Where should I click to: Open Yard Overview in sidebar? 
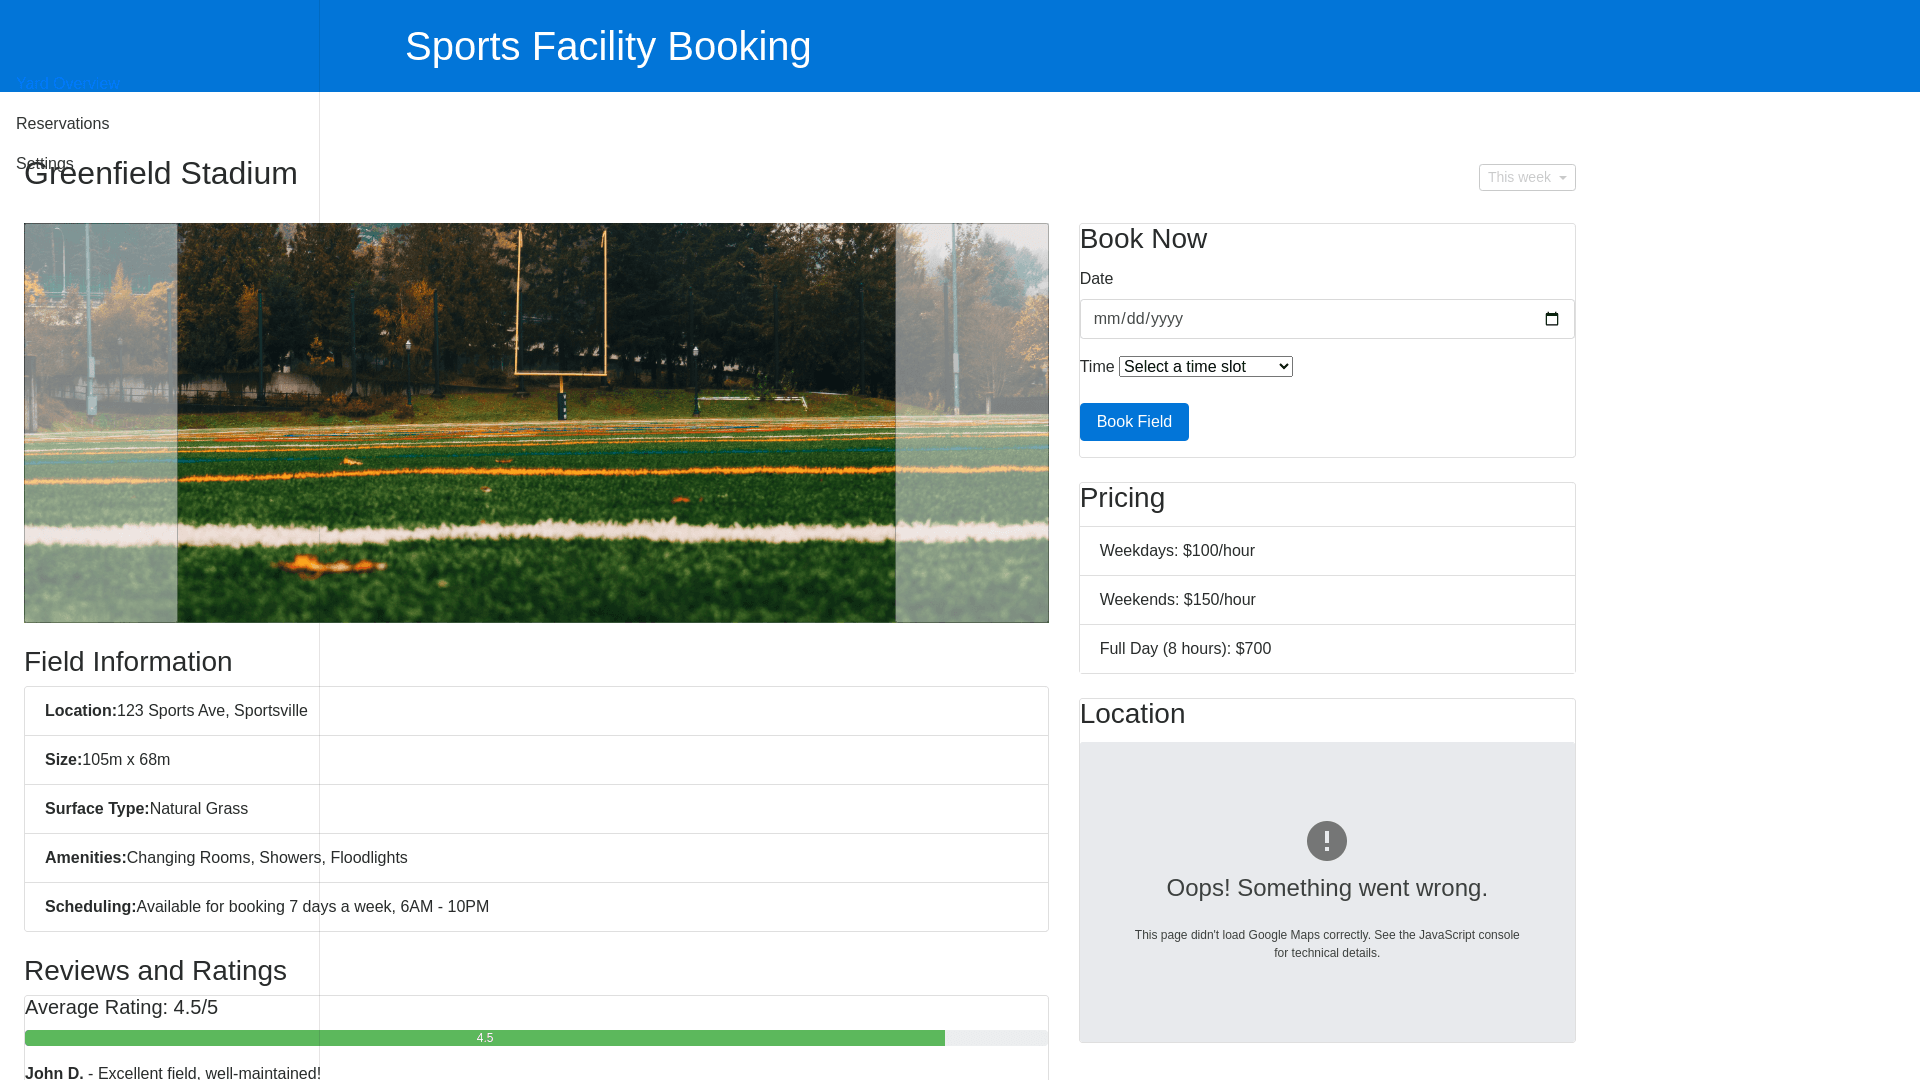coord(68,84)
